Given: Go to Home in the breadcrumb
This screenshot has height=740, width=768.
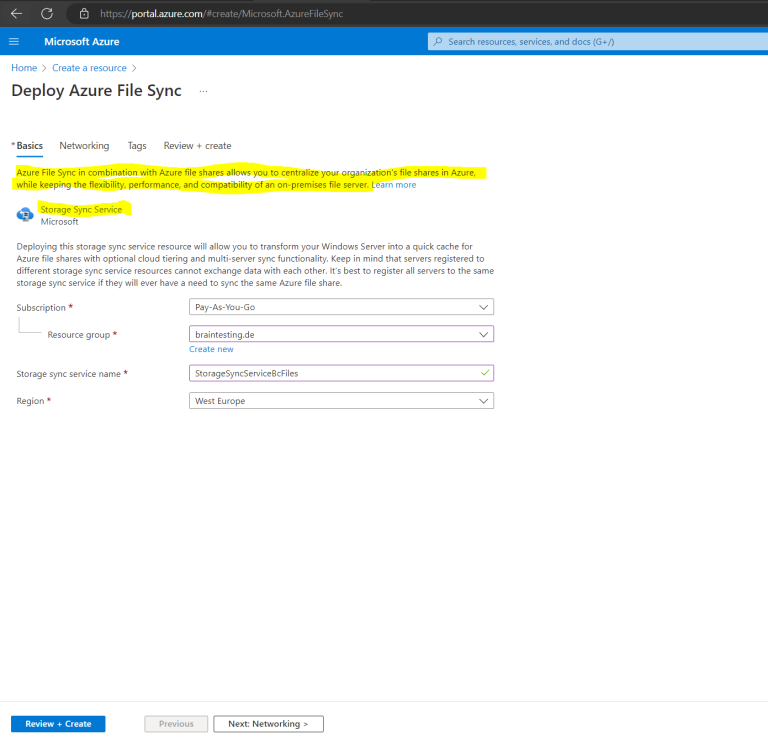Looking at the screenshot, I should point(24,68).
